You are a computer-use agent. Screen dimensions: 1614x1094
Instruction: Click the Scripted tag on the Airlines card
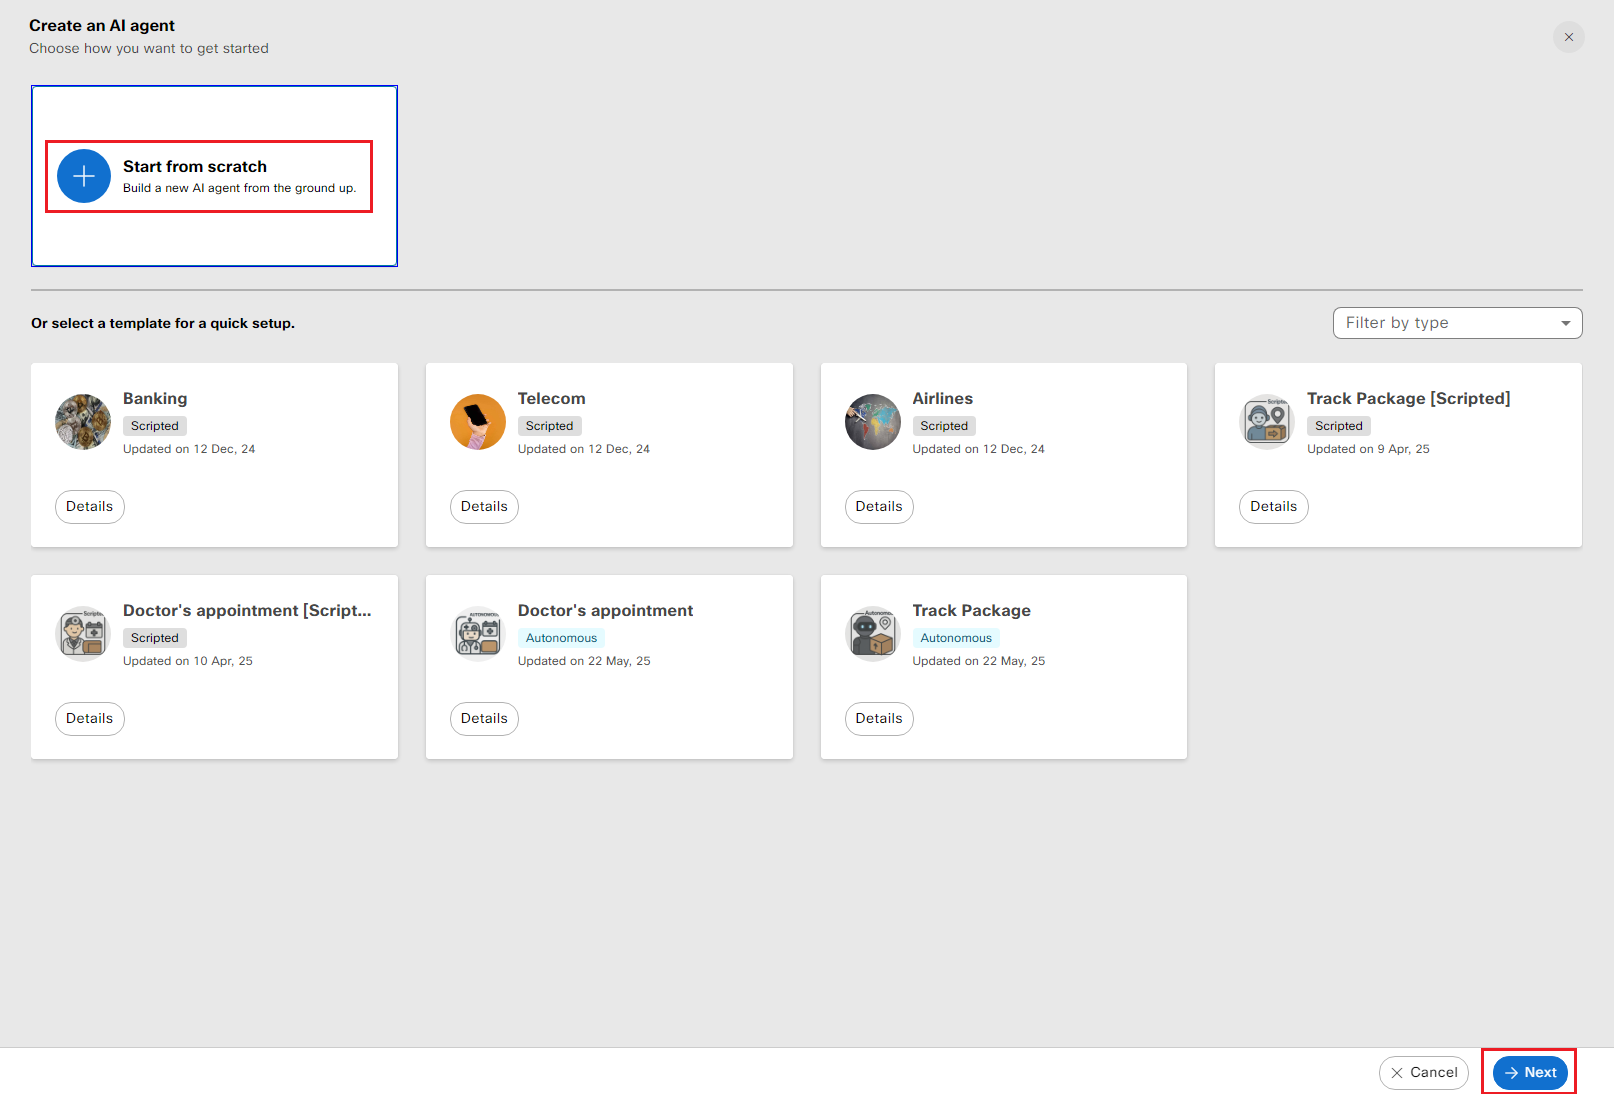click(944, 426)
